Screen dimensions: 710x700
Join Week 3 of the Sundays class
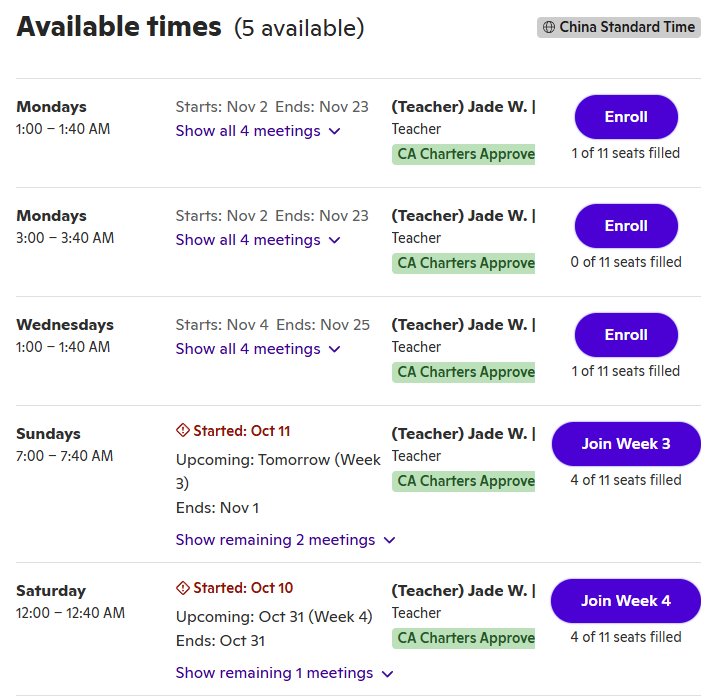626,444
